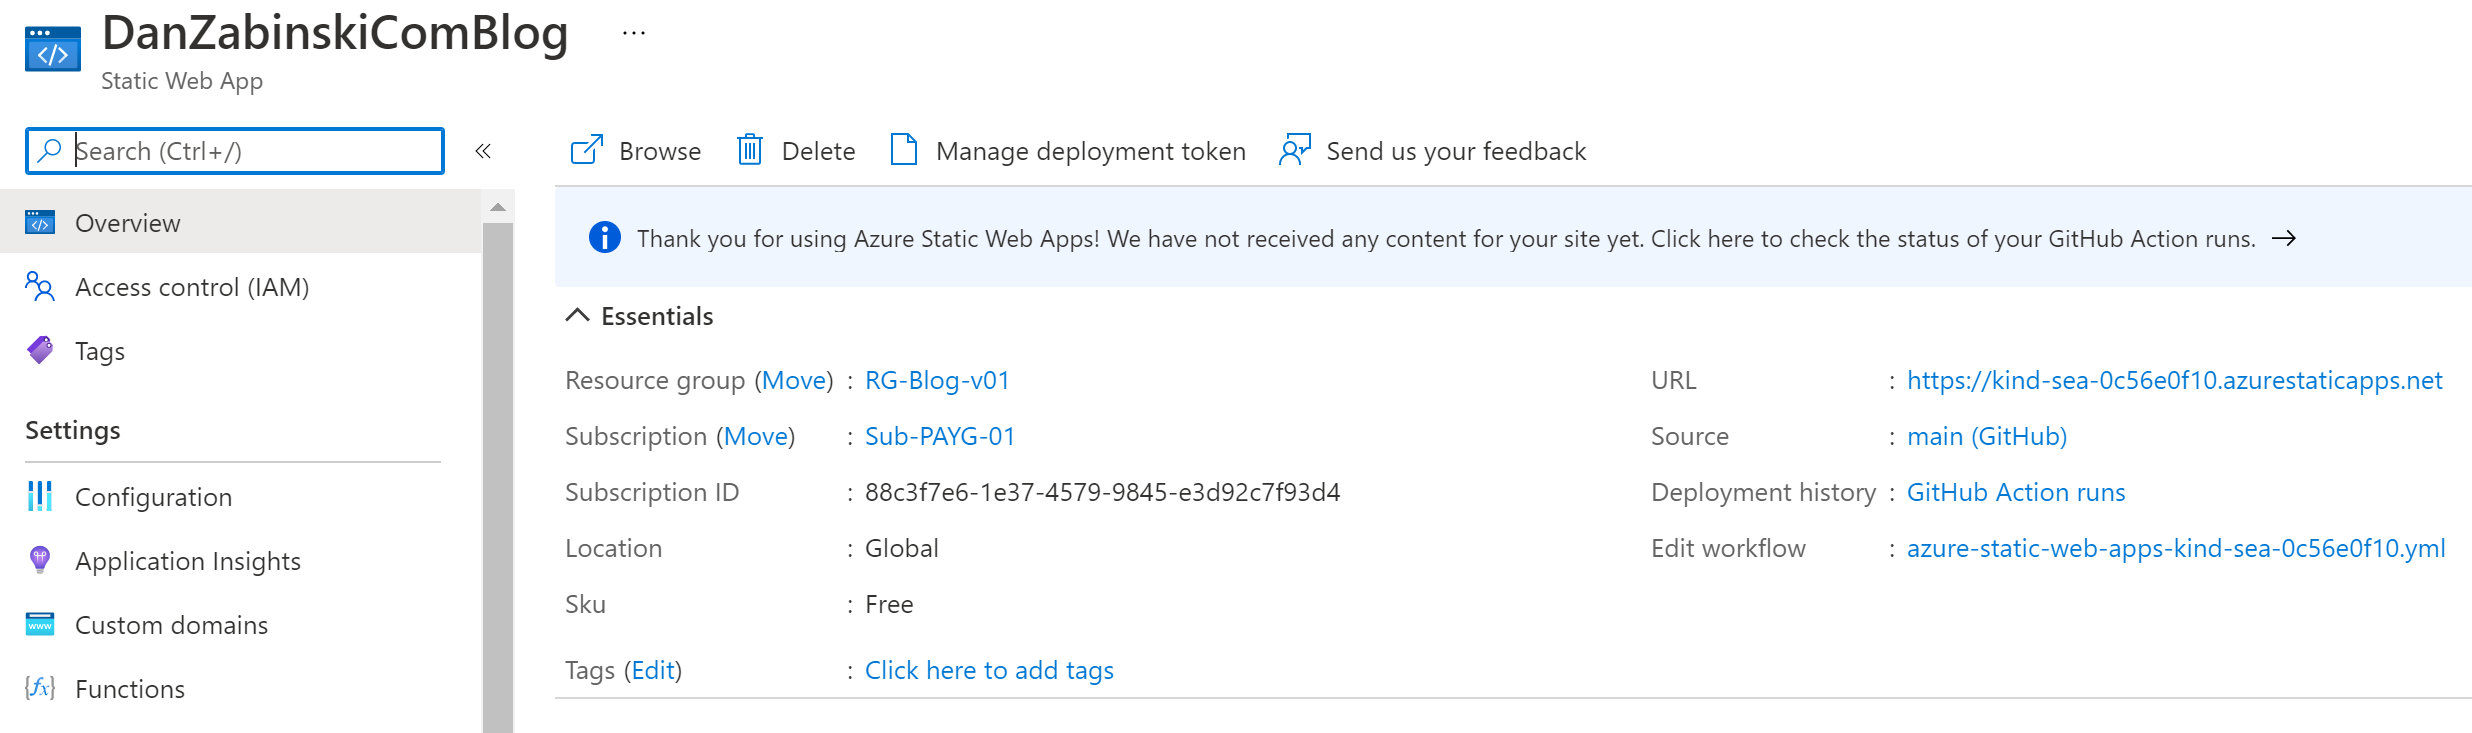Open main (GitHub) source link

(x=1987, y=436)
